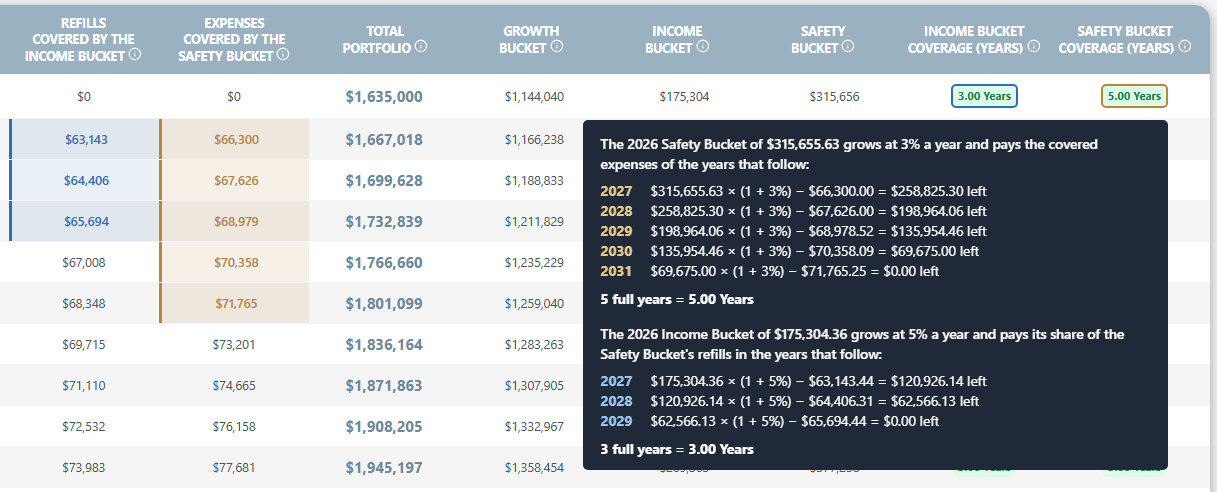Click the $1,307,905 growth bucket value
The width and height of the screenshot is (1217, 492).
pos(534,385)
